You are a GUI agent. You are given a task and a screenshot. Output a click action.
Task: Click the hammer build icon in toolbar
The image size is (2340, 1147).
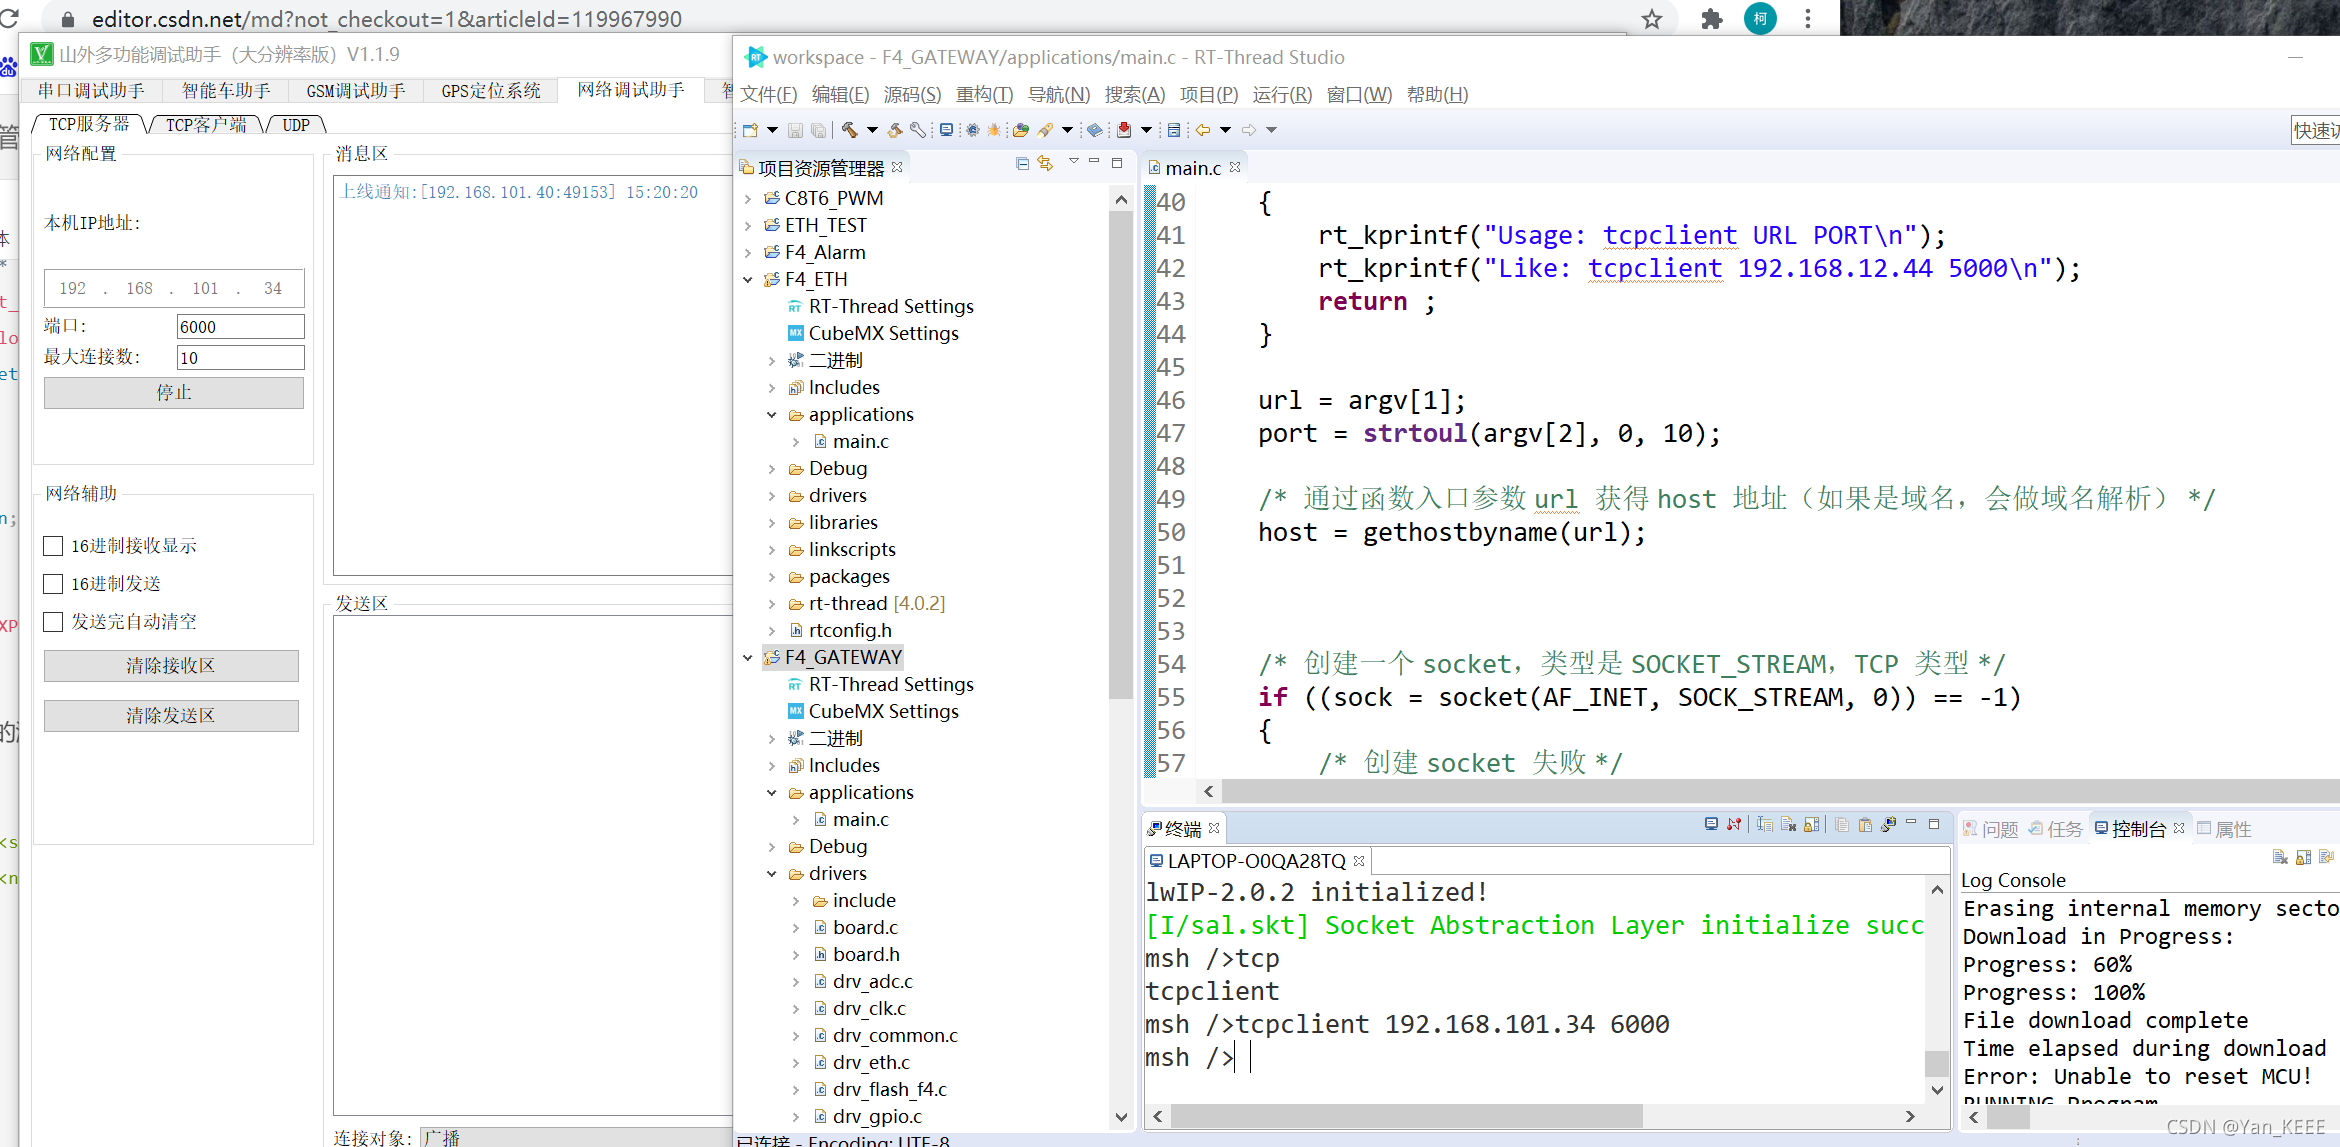click(850, 130)
